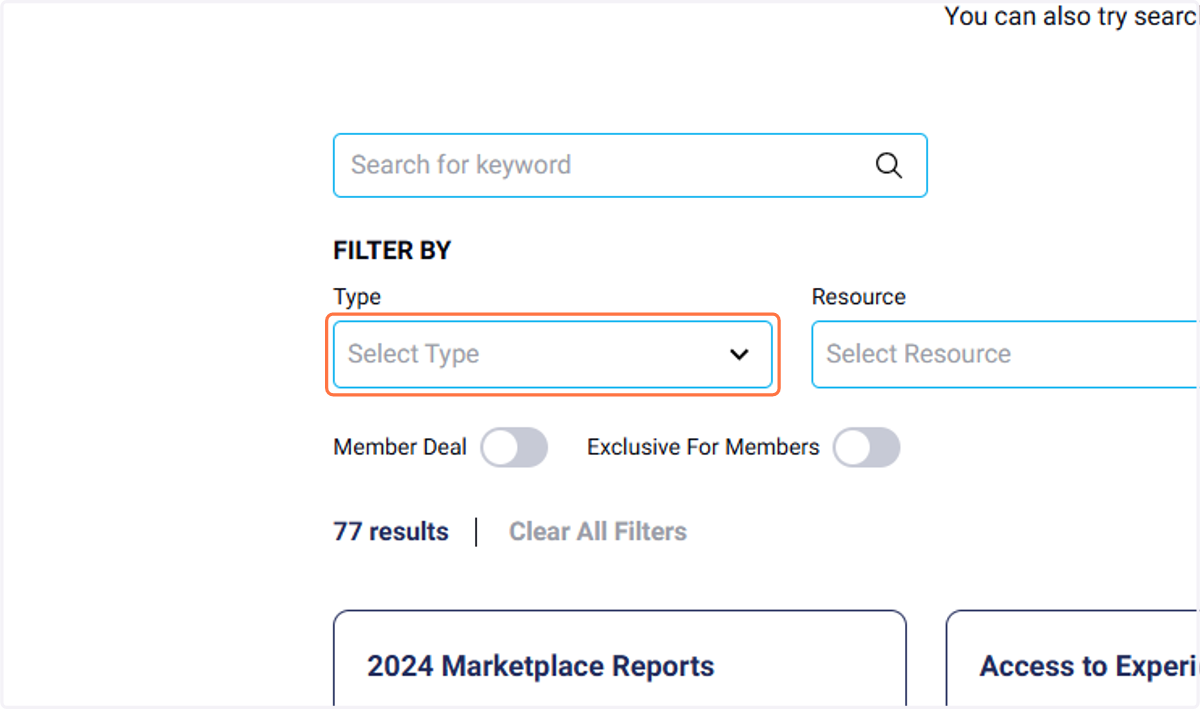Open the Select Resource dropdown

[x=1005, y=354]
